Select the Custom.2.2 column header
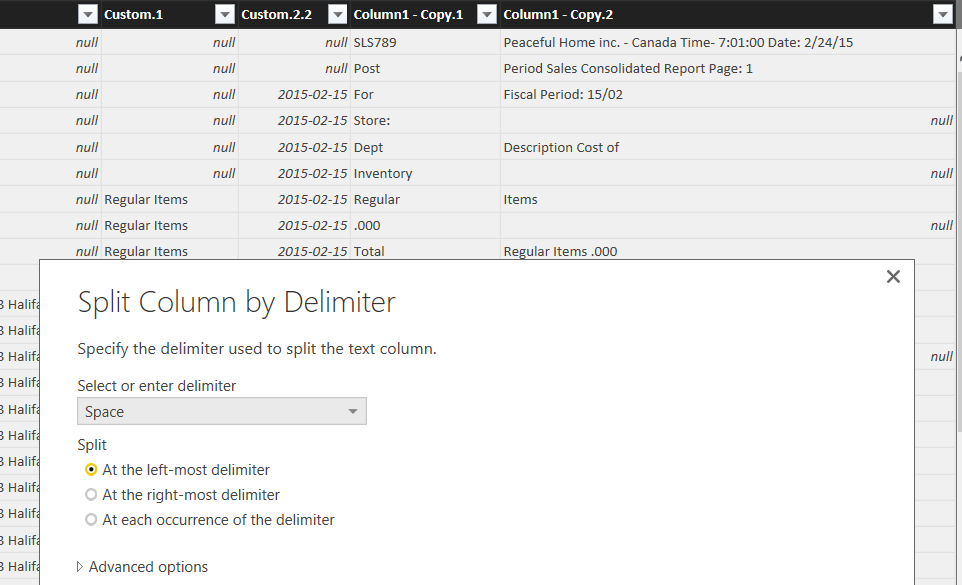962x585 pixels. [276, 14]
